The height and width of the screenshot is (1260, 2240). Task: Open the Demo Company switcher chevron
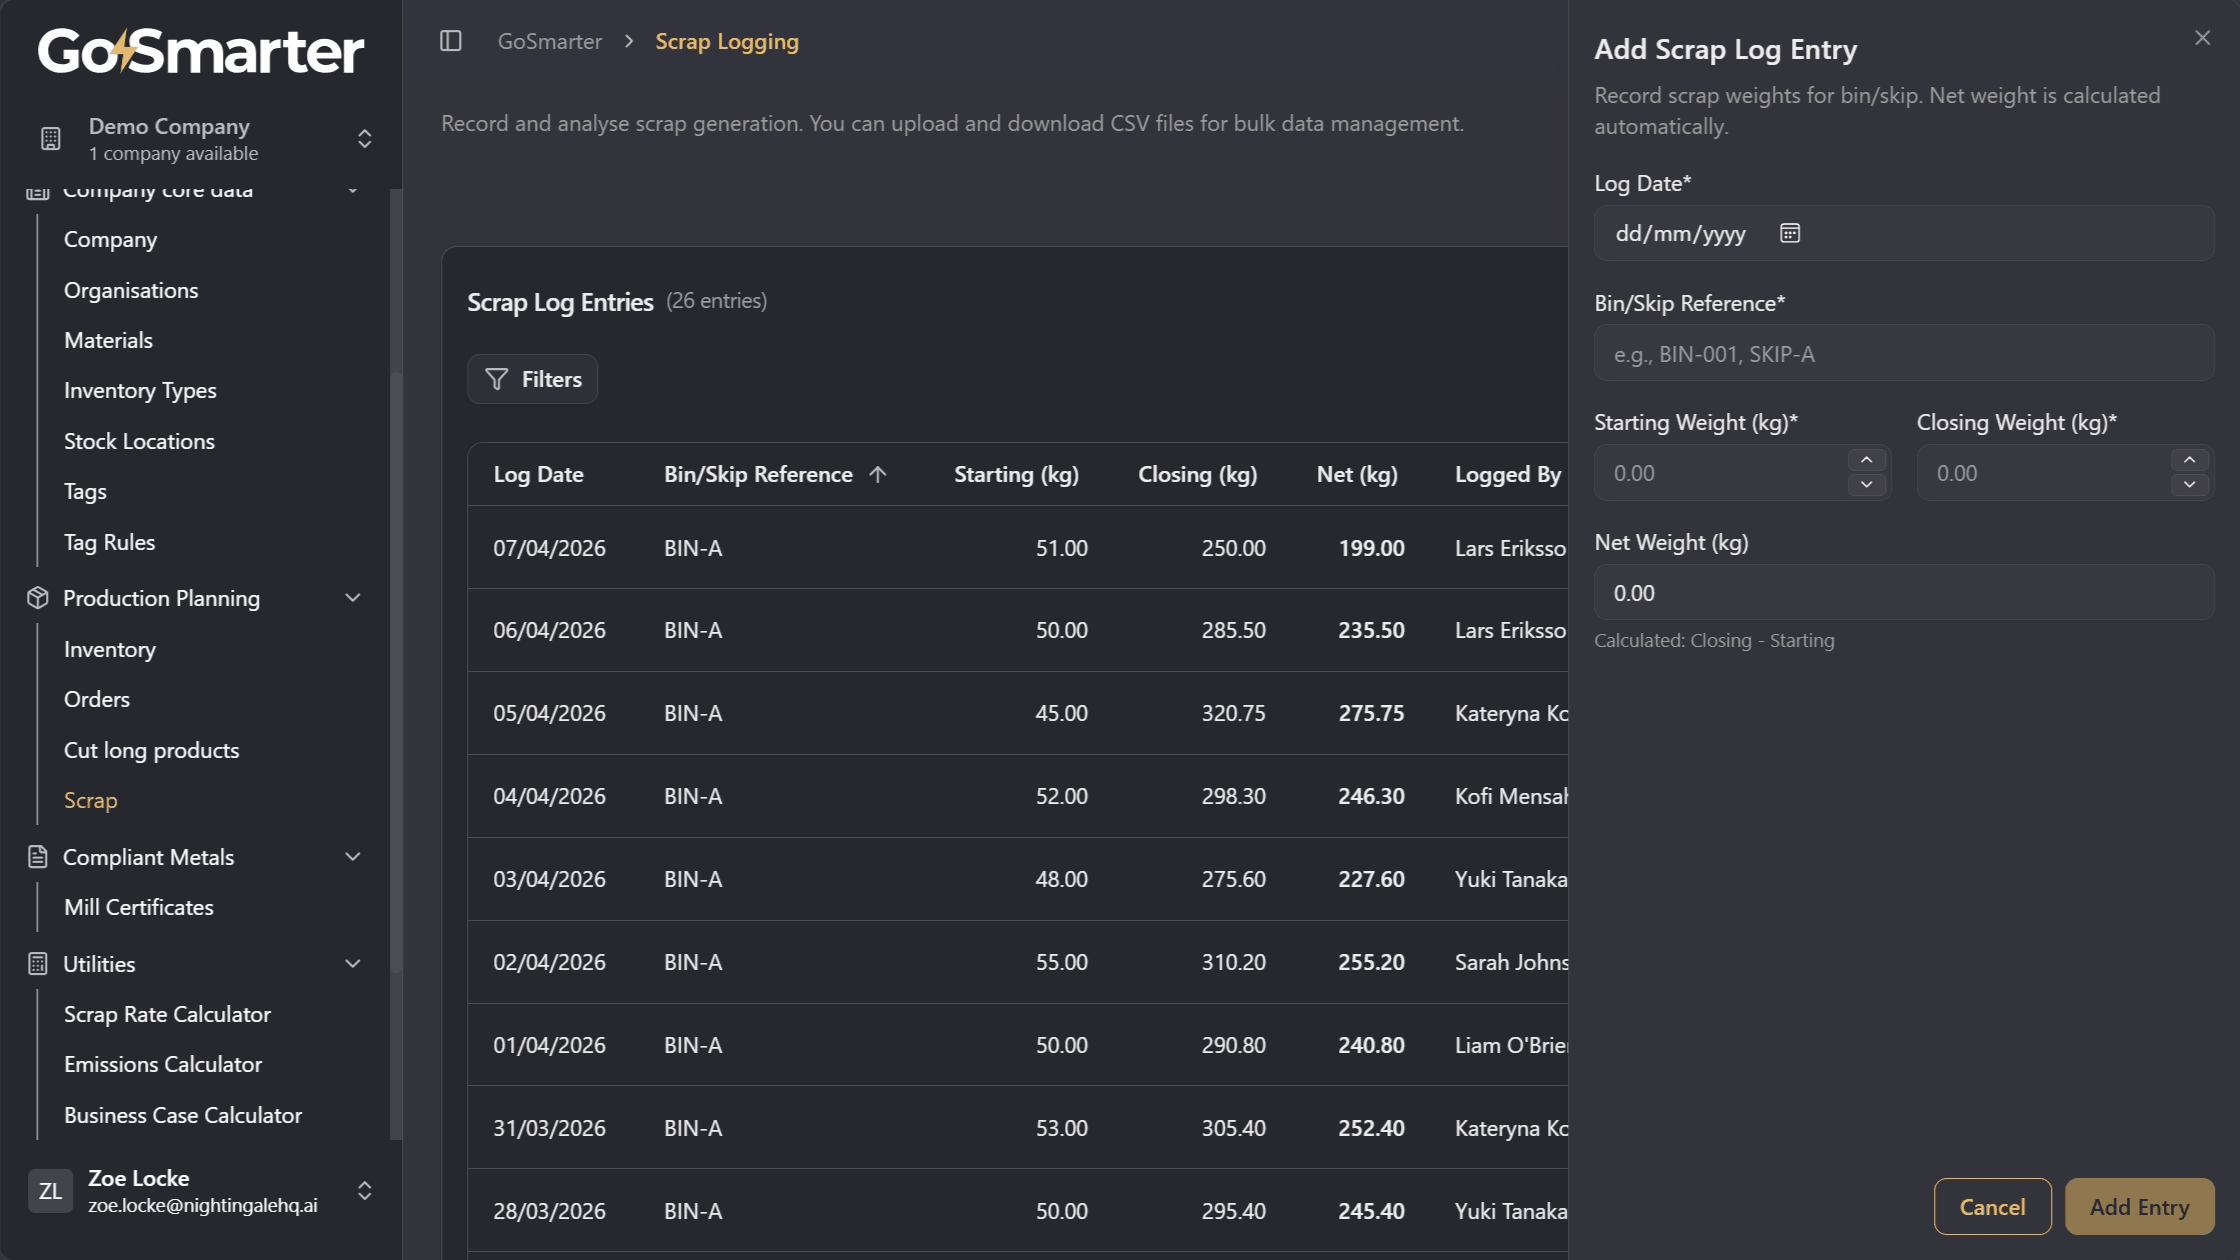click(364, 139)
